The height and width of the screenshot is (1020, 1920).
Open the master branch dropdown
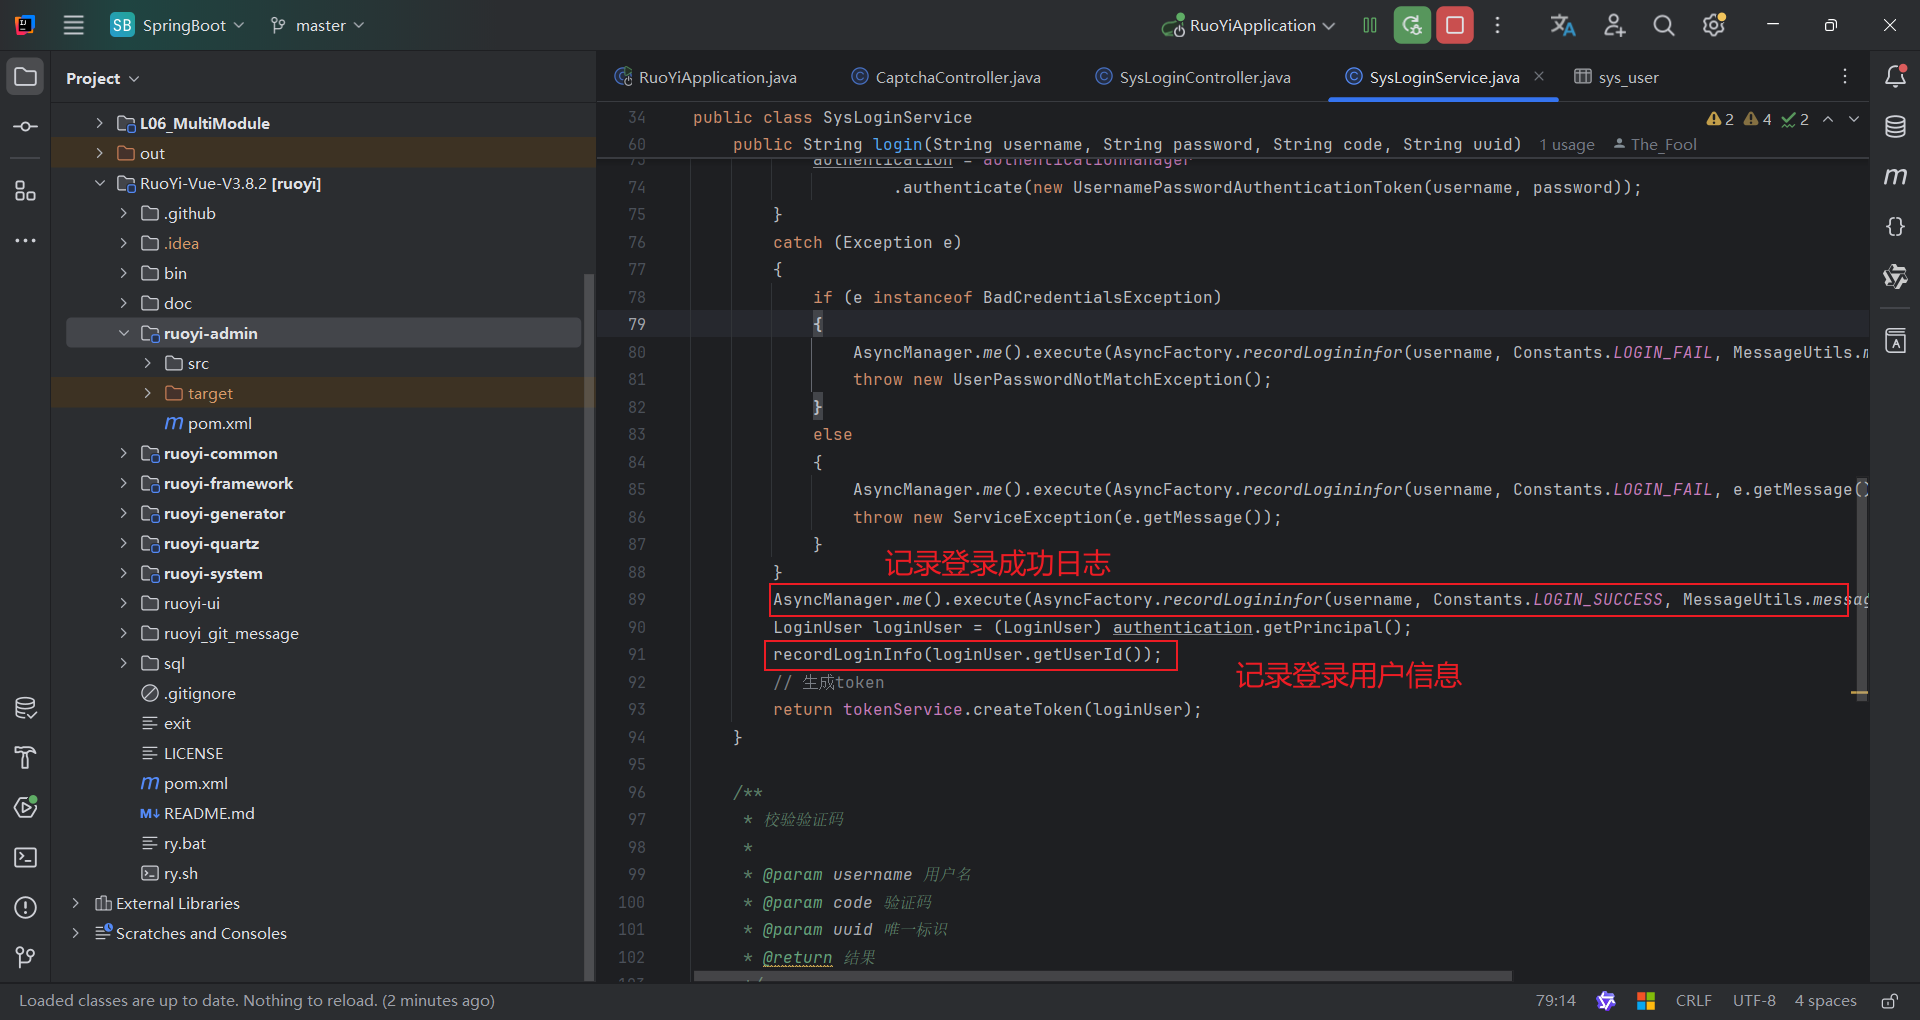318,25
